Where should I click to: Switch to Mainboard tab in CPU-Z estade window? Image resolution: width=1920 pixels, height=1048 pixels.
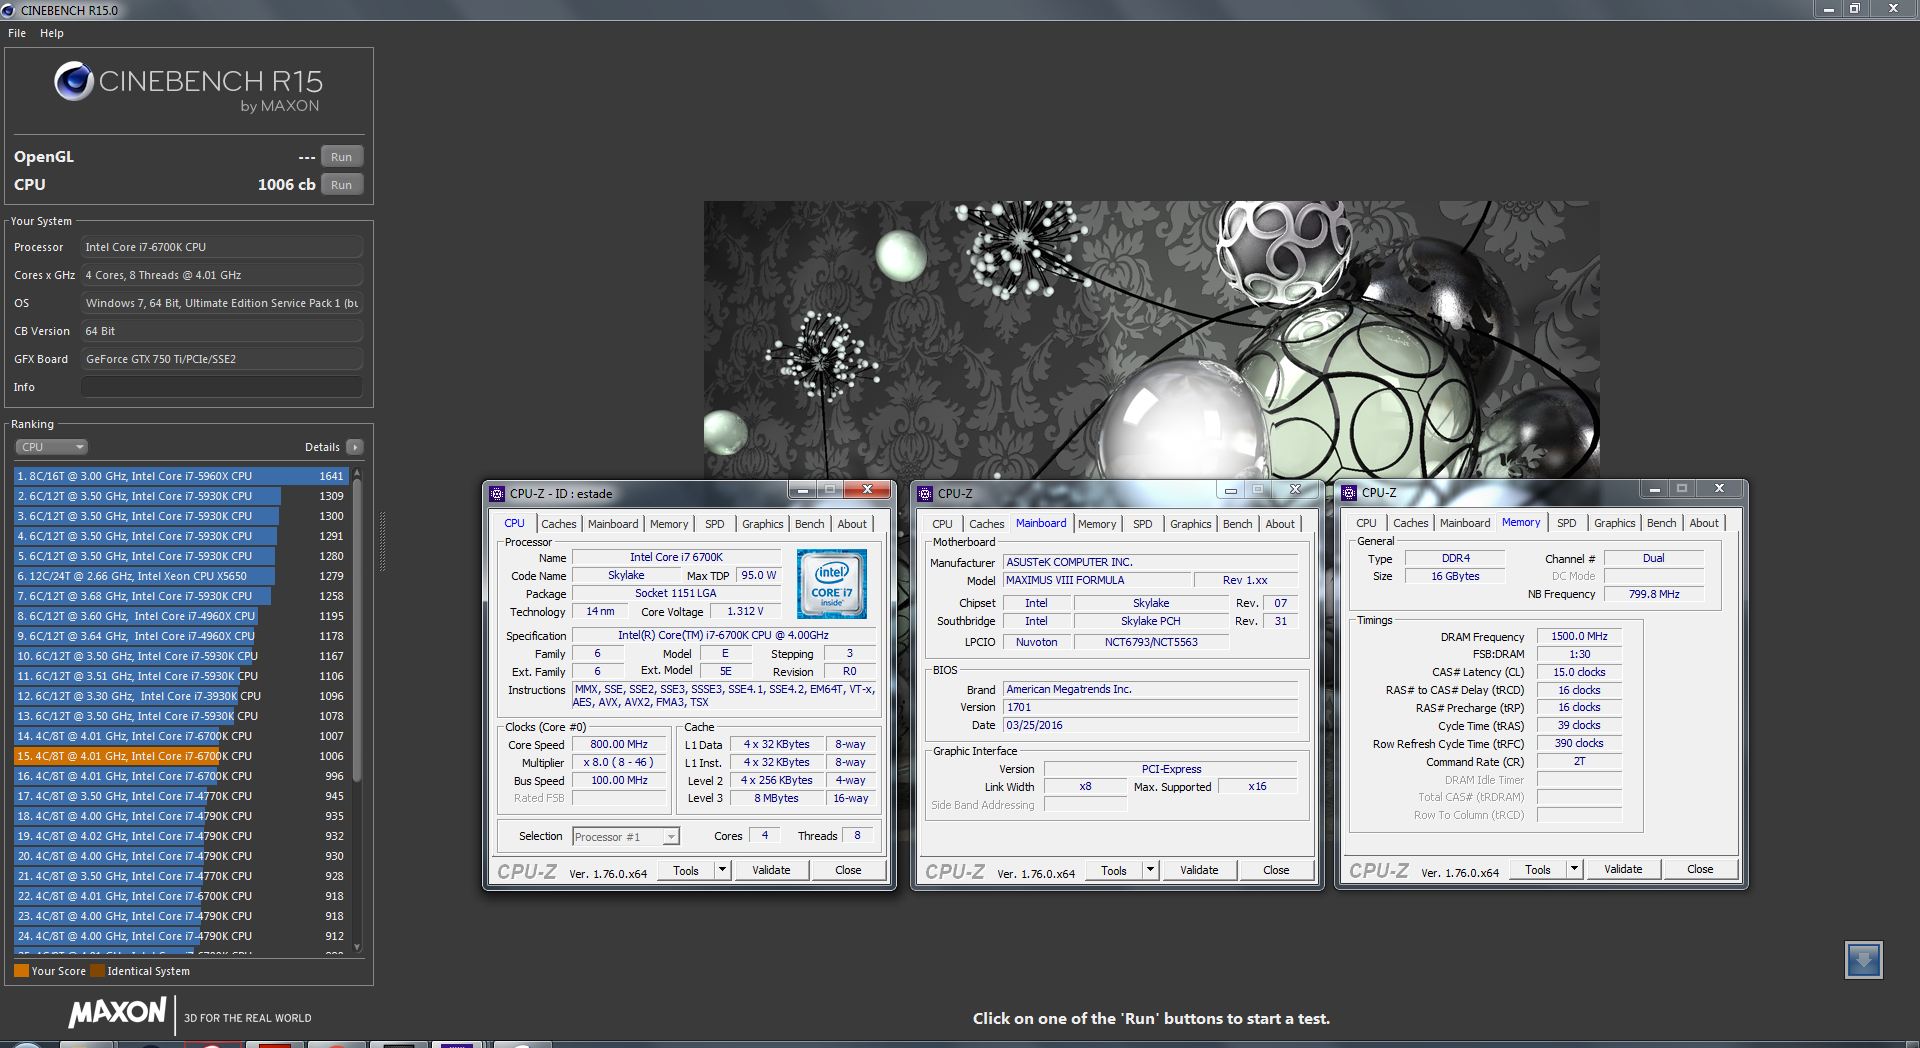(x=613, y=524)
